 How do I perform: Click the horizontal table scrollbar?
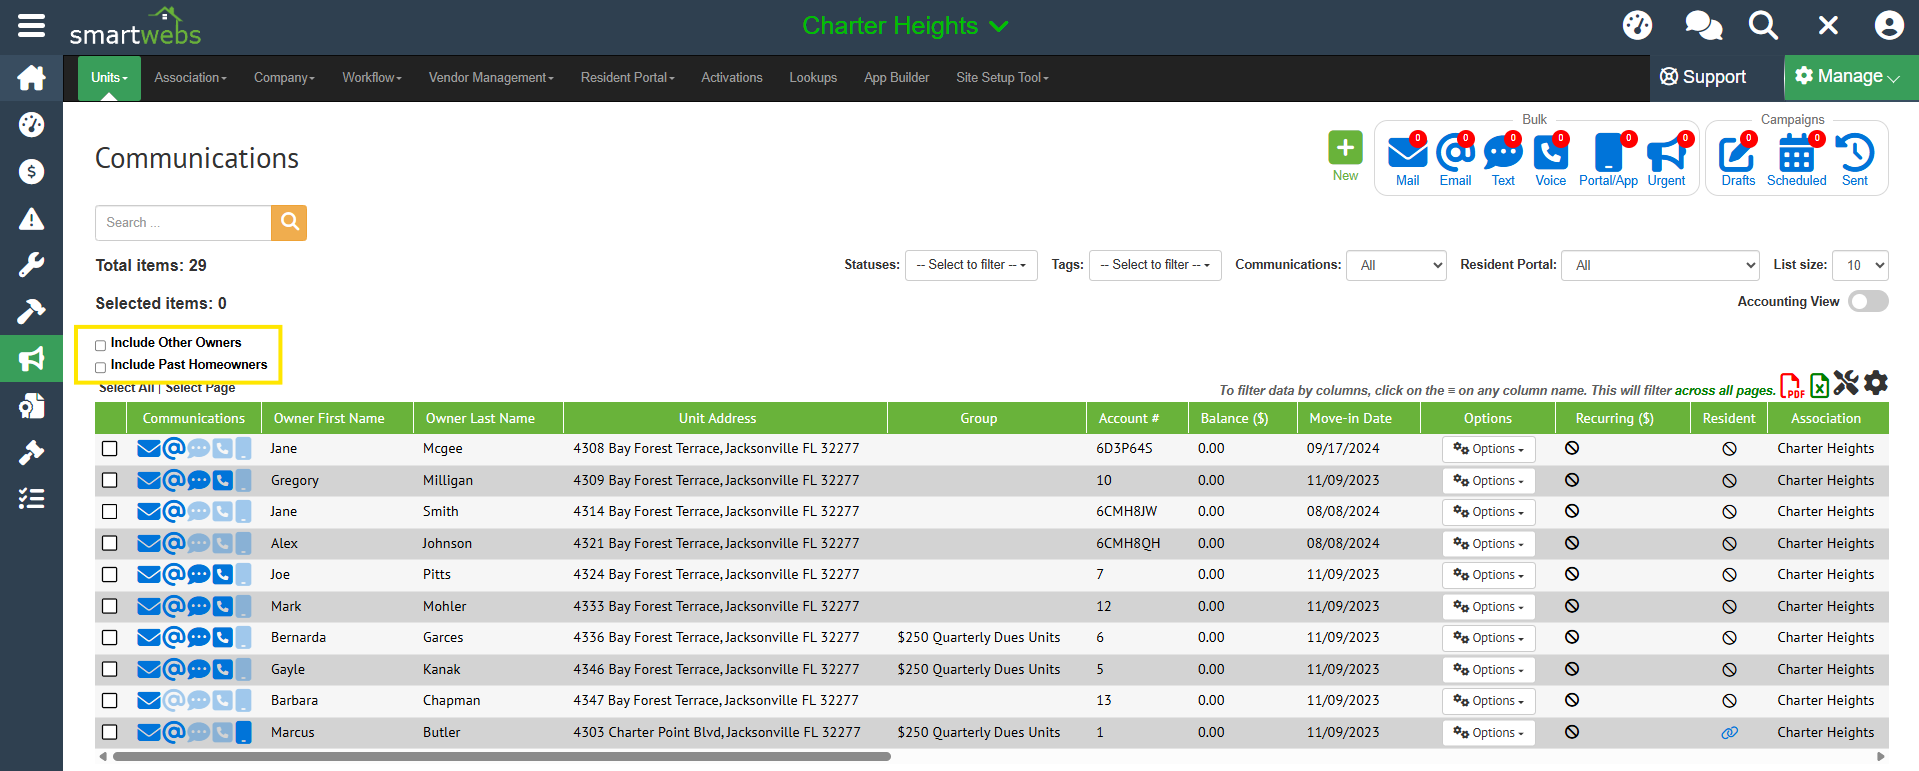click(501, 757)
